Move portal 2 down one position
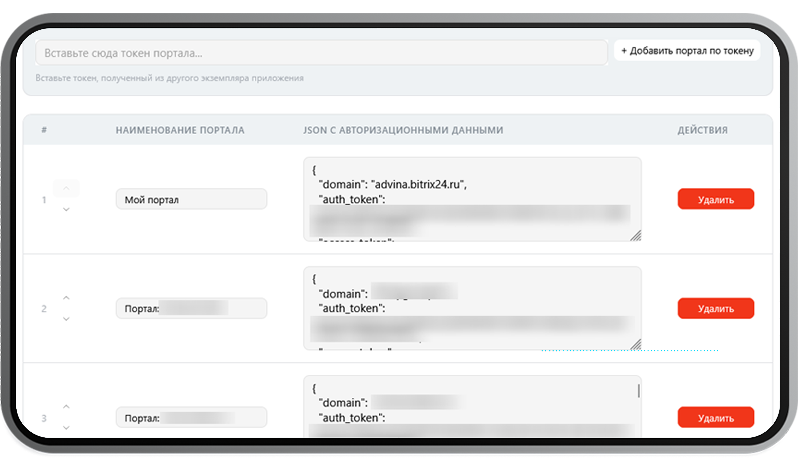This screenshot has width=800, height=466. click(x=66, y=319)
